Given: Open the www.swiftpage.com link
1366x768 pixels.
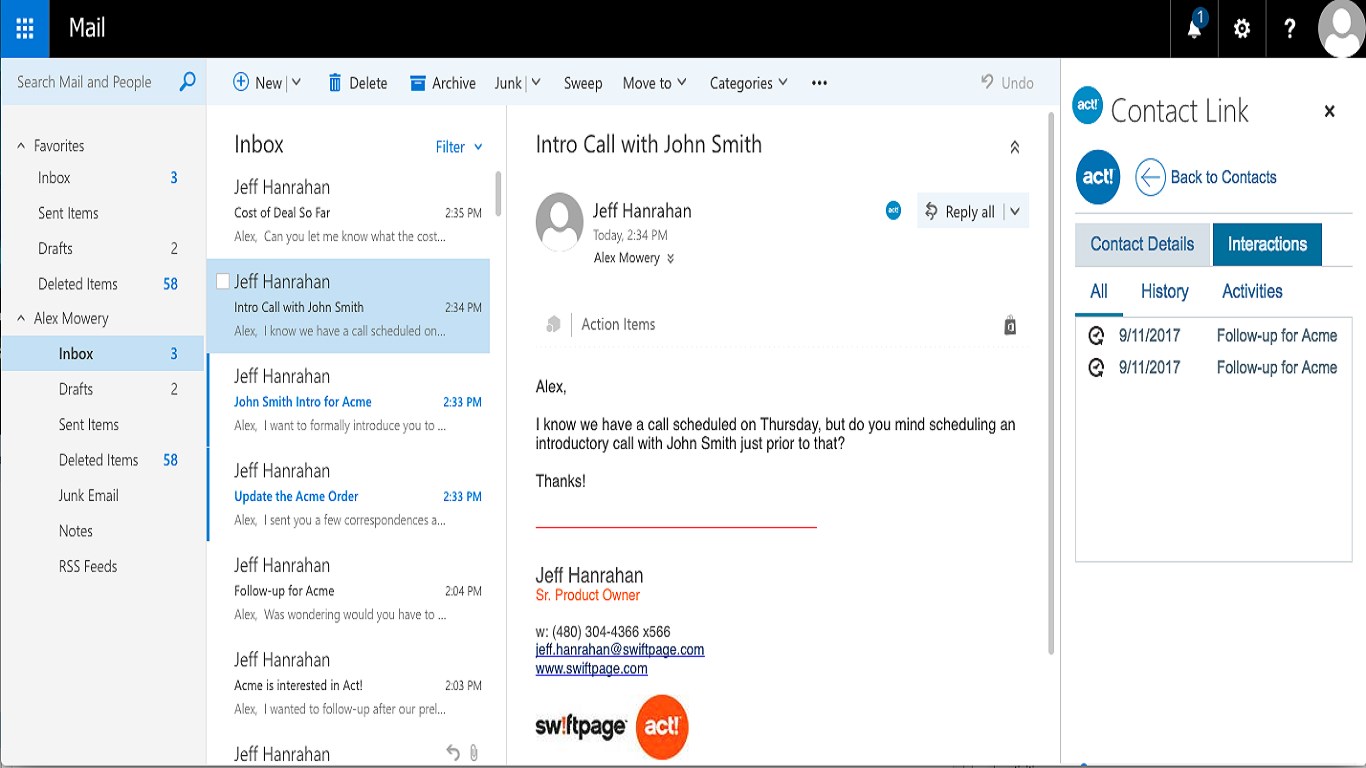Looking at the screenshot, I should [x=591, y=669].
